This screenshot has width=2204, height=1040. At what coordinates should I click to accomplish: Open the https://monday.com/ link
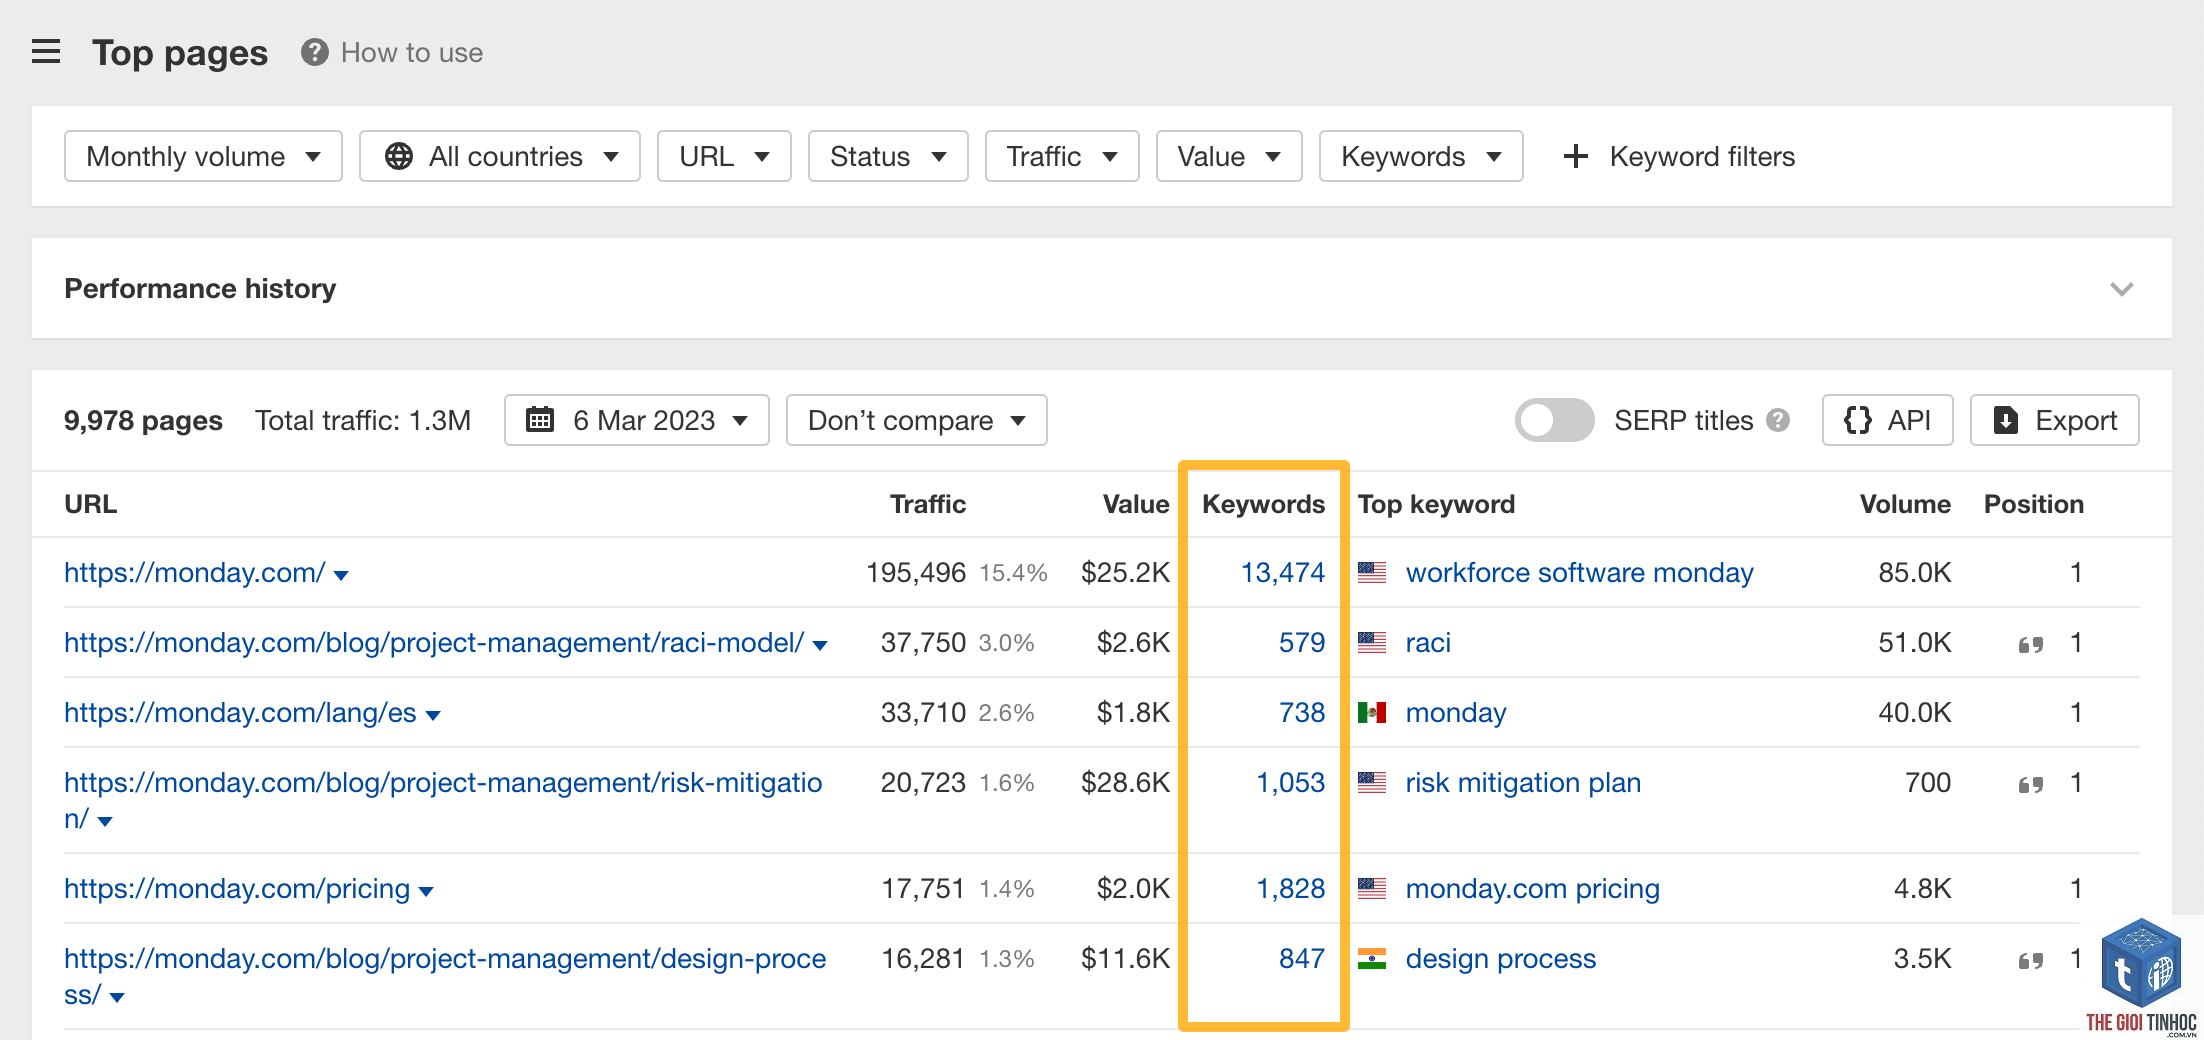(x=195, y=572)
